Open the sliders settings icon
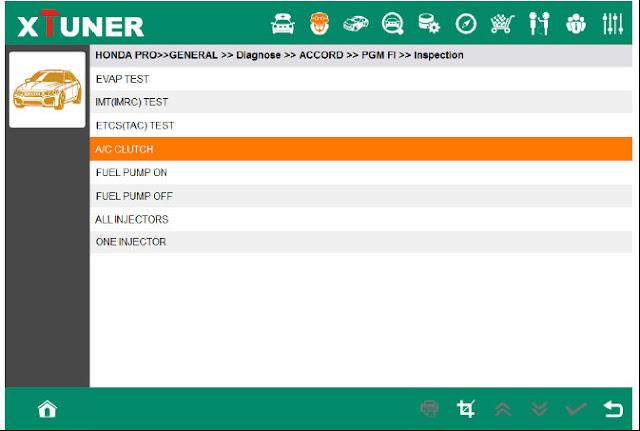 [613, 24]
